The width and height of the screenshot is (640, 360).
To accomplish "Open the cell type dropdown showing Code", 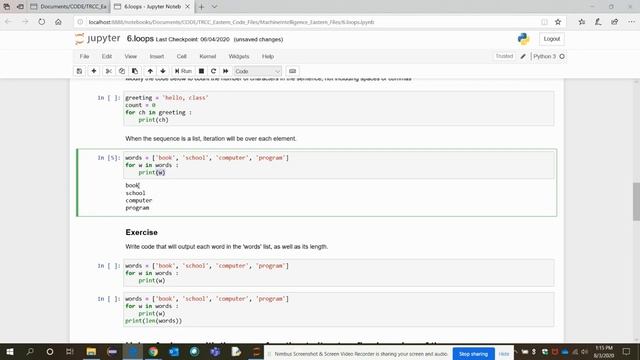I will point(258,71).
